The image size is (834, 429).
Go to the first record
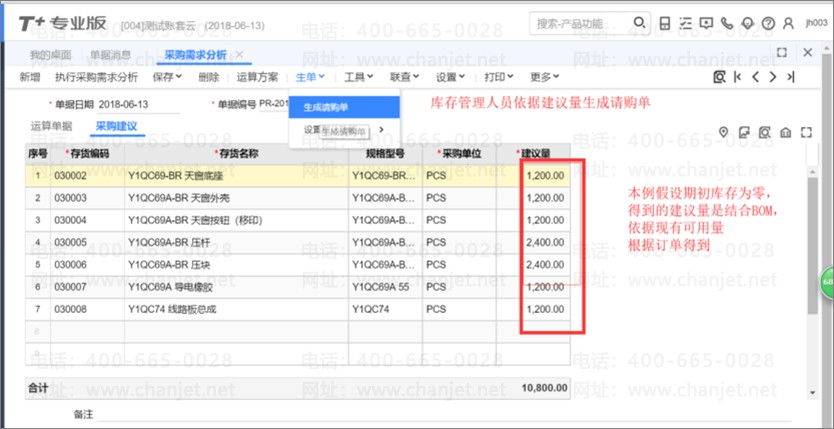tap(737, 77)
